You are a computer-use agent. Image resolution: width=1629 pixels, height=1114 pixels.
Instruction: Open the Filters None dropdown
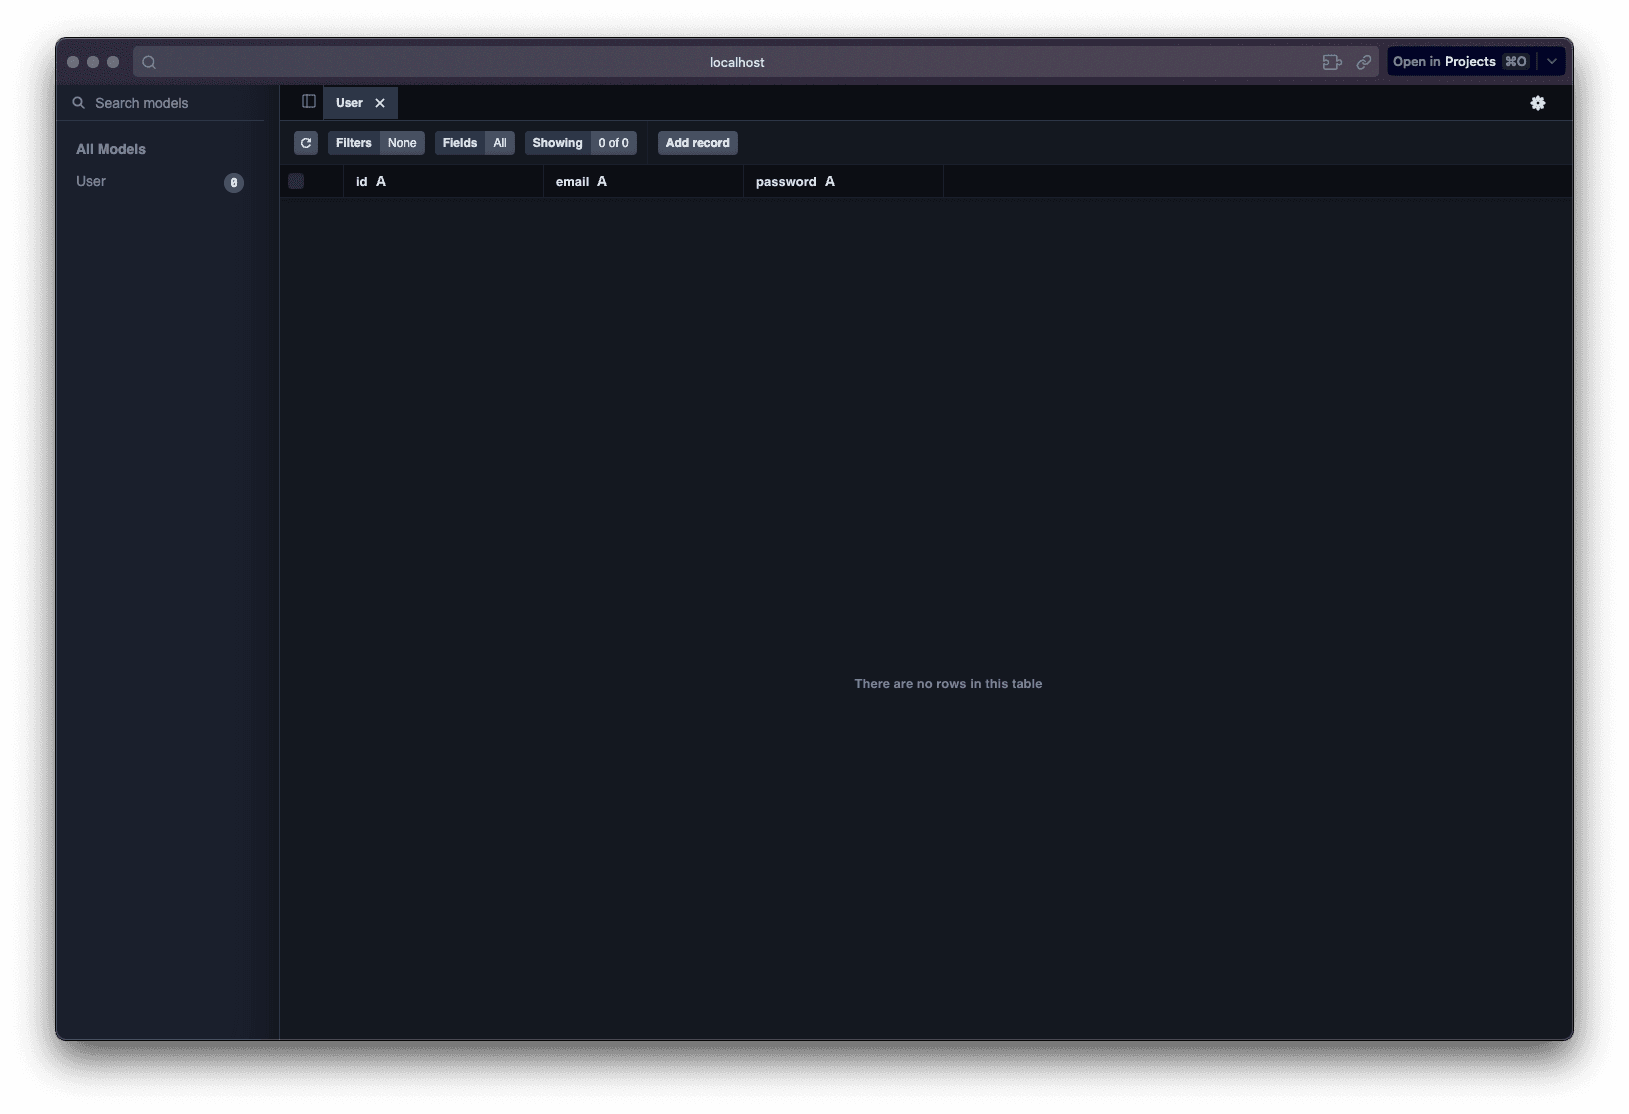[376, 143]
